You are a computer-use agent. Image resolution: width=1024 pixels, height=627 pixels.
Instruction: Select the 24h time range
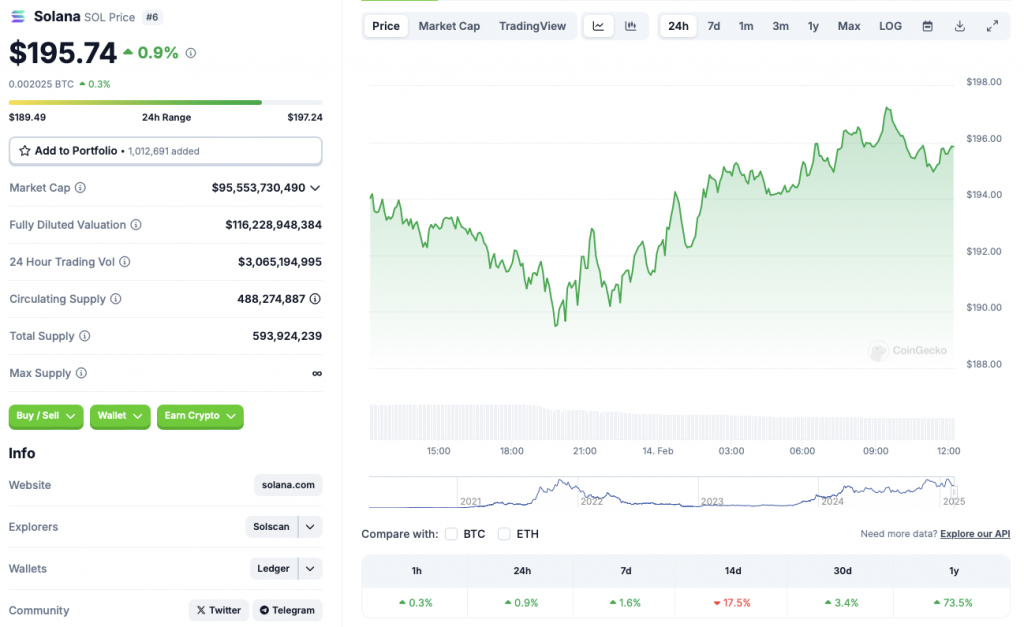(x=679, y=26)
